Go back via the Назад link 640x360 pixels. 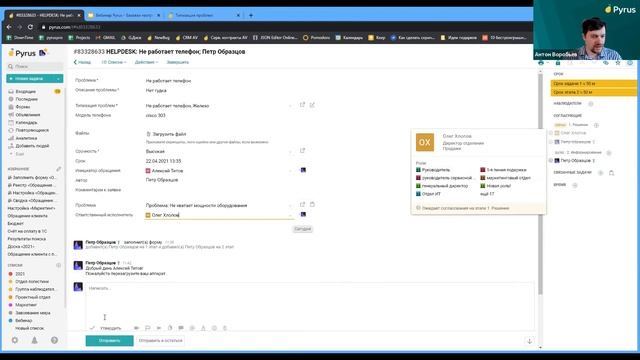(82, 62)
